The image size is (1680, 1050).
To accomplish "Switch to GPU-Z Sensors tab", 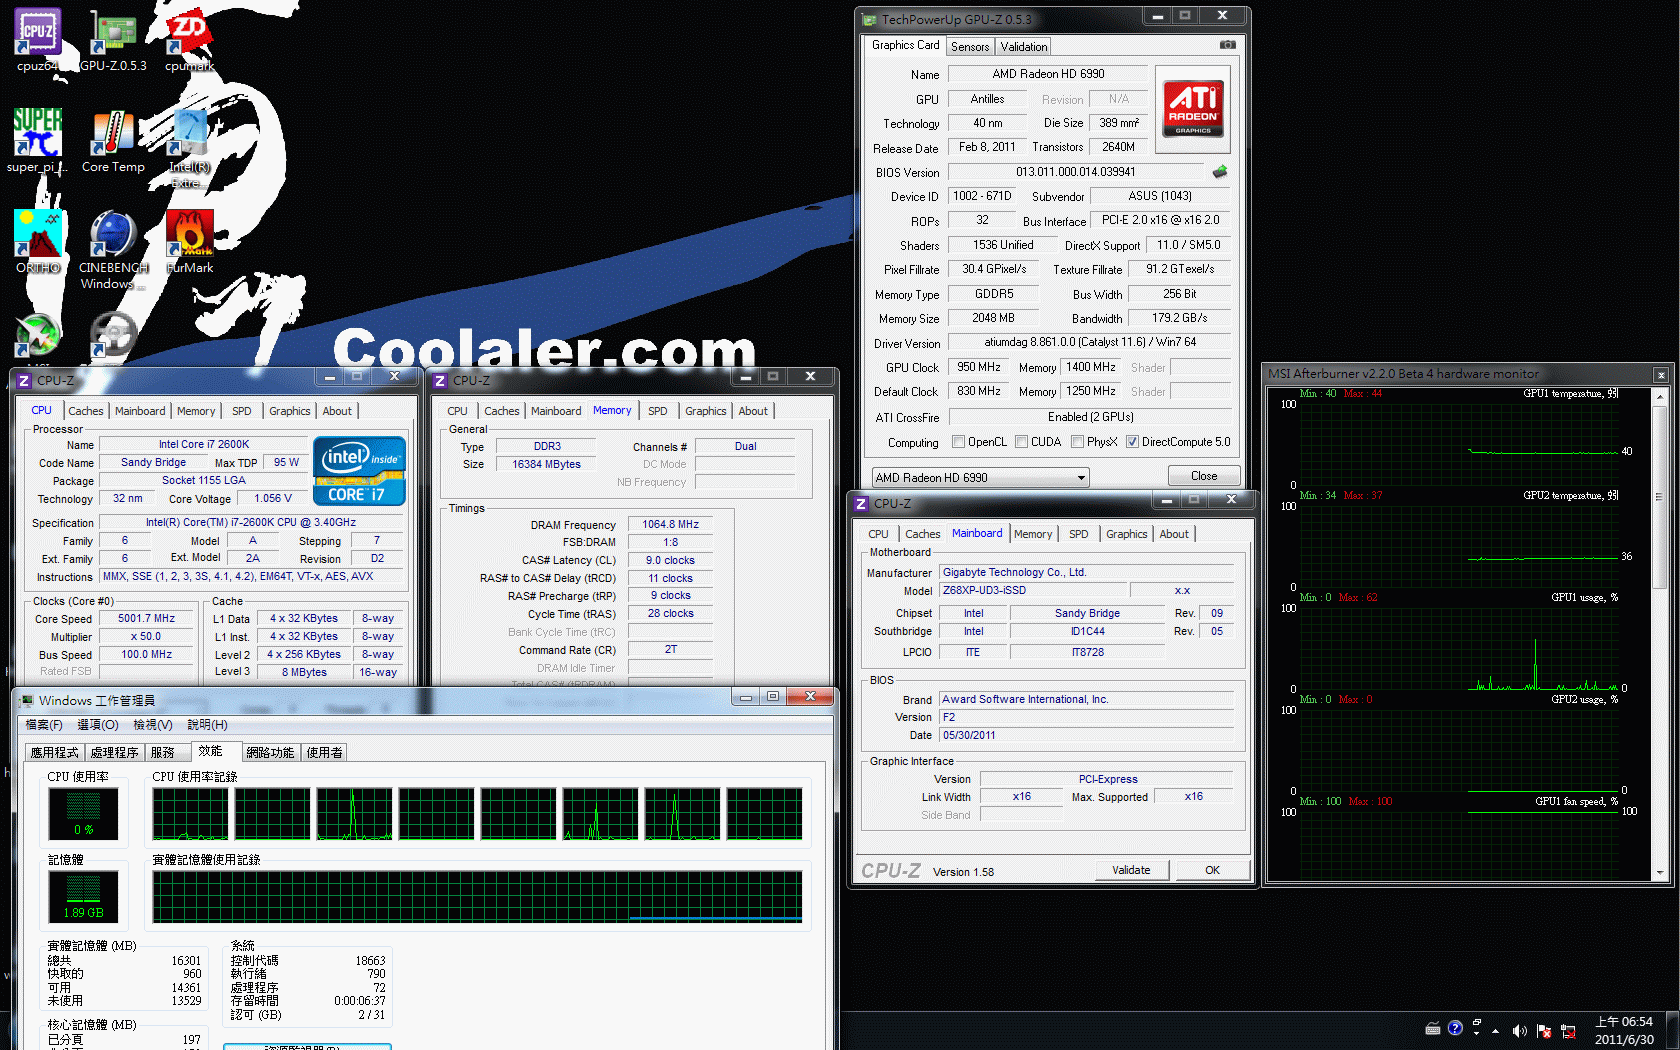I will (x=970, y=47).
